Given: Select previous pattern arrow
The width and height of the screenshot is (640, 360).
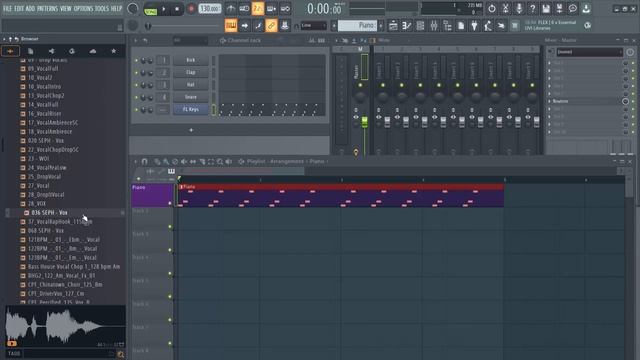Looking at the screenshot, I should pyautogui.click(x=334, y=26).
